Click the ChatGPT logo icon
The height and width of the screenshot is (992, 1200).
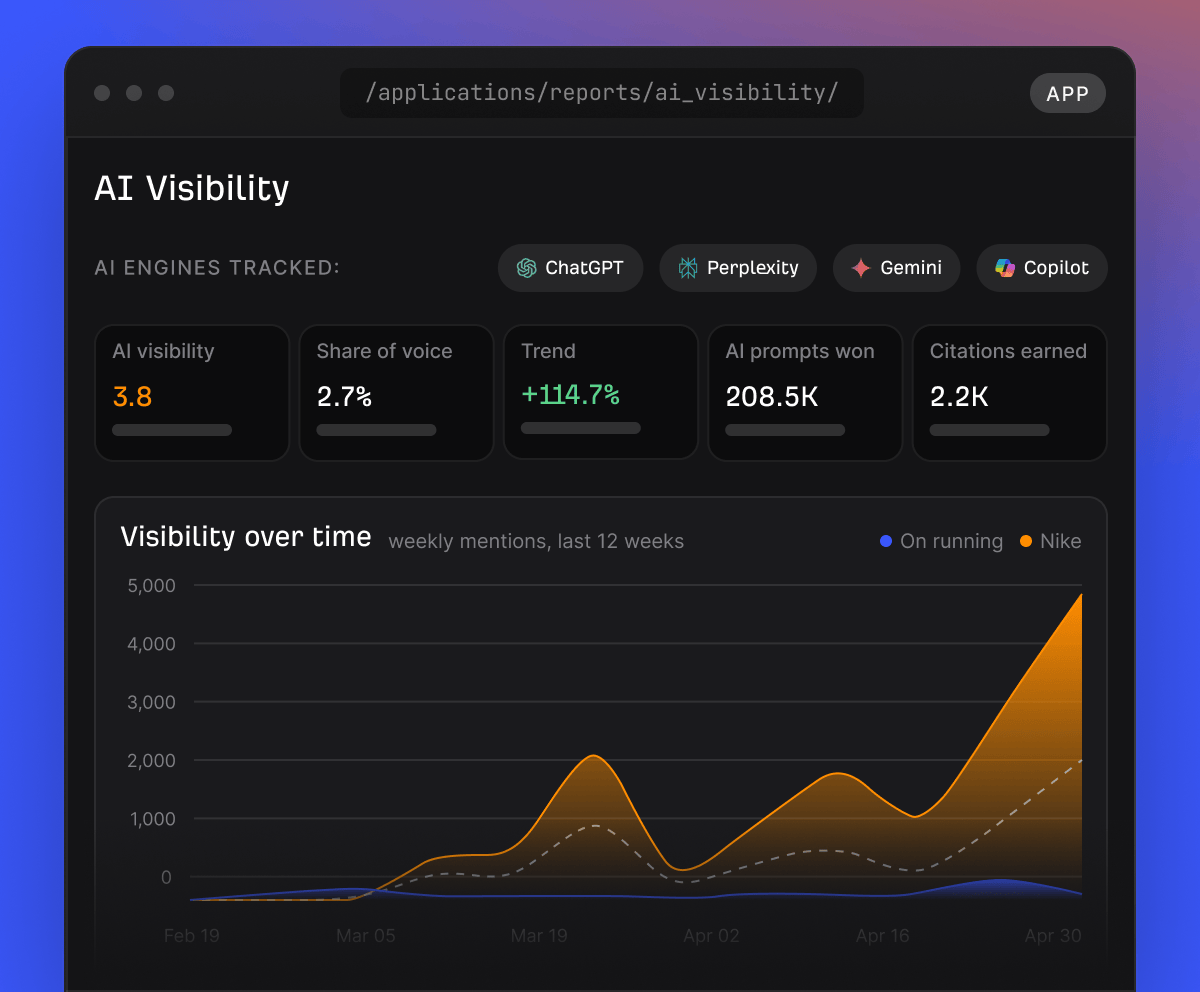click(526, 268)
